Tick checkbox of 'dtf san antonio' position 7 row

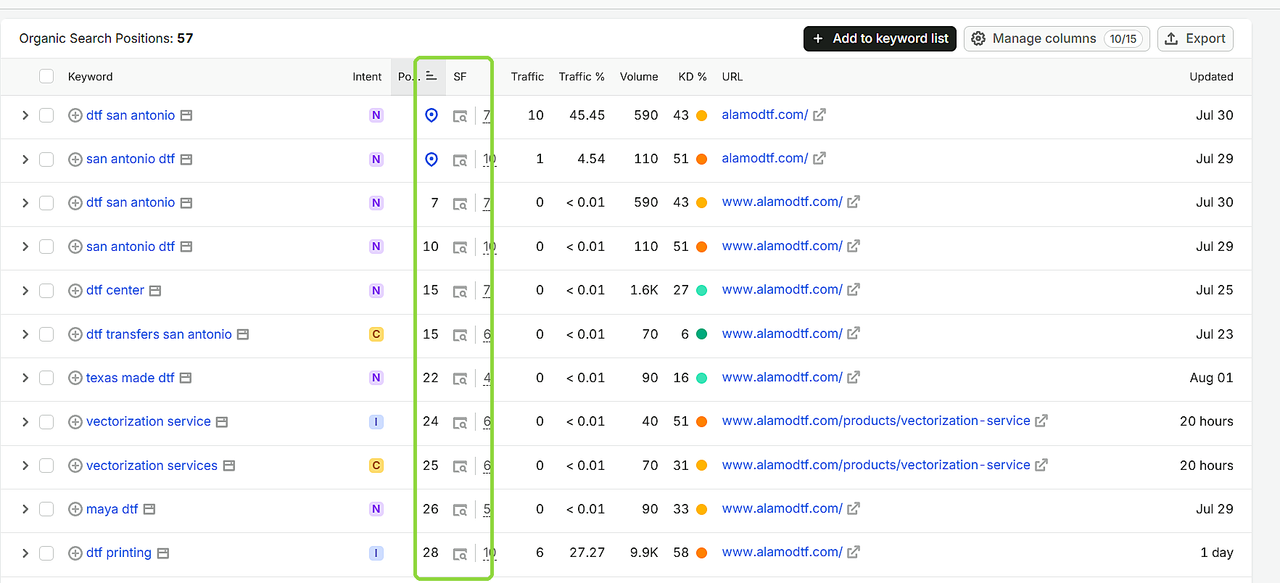click(46, 203)
